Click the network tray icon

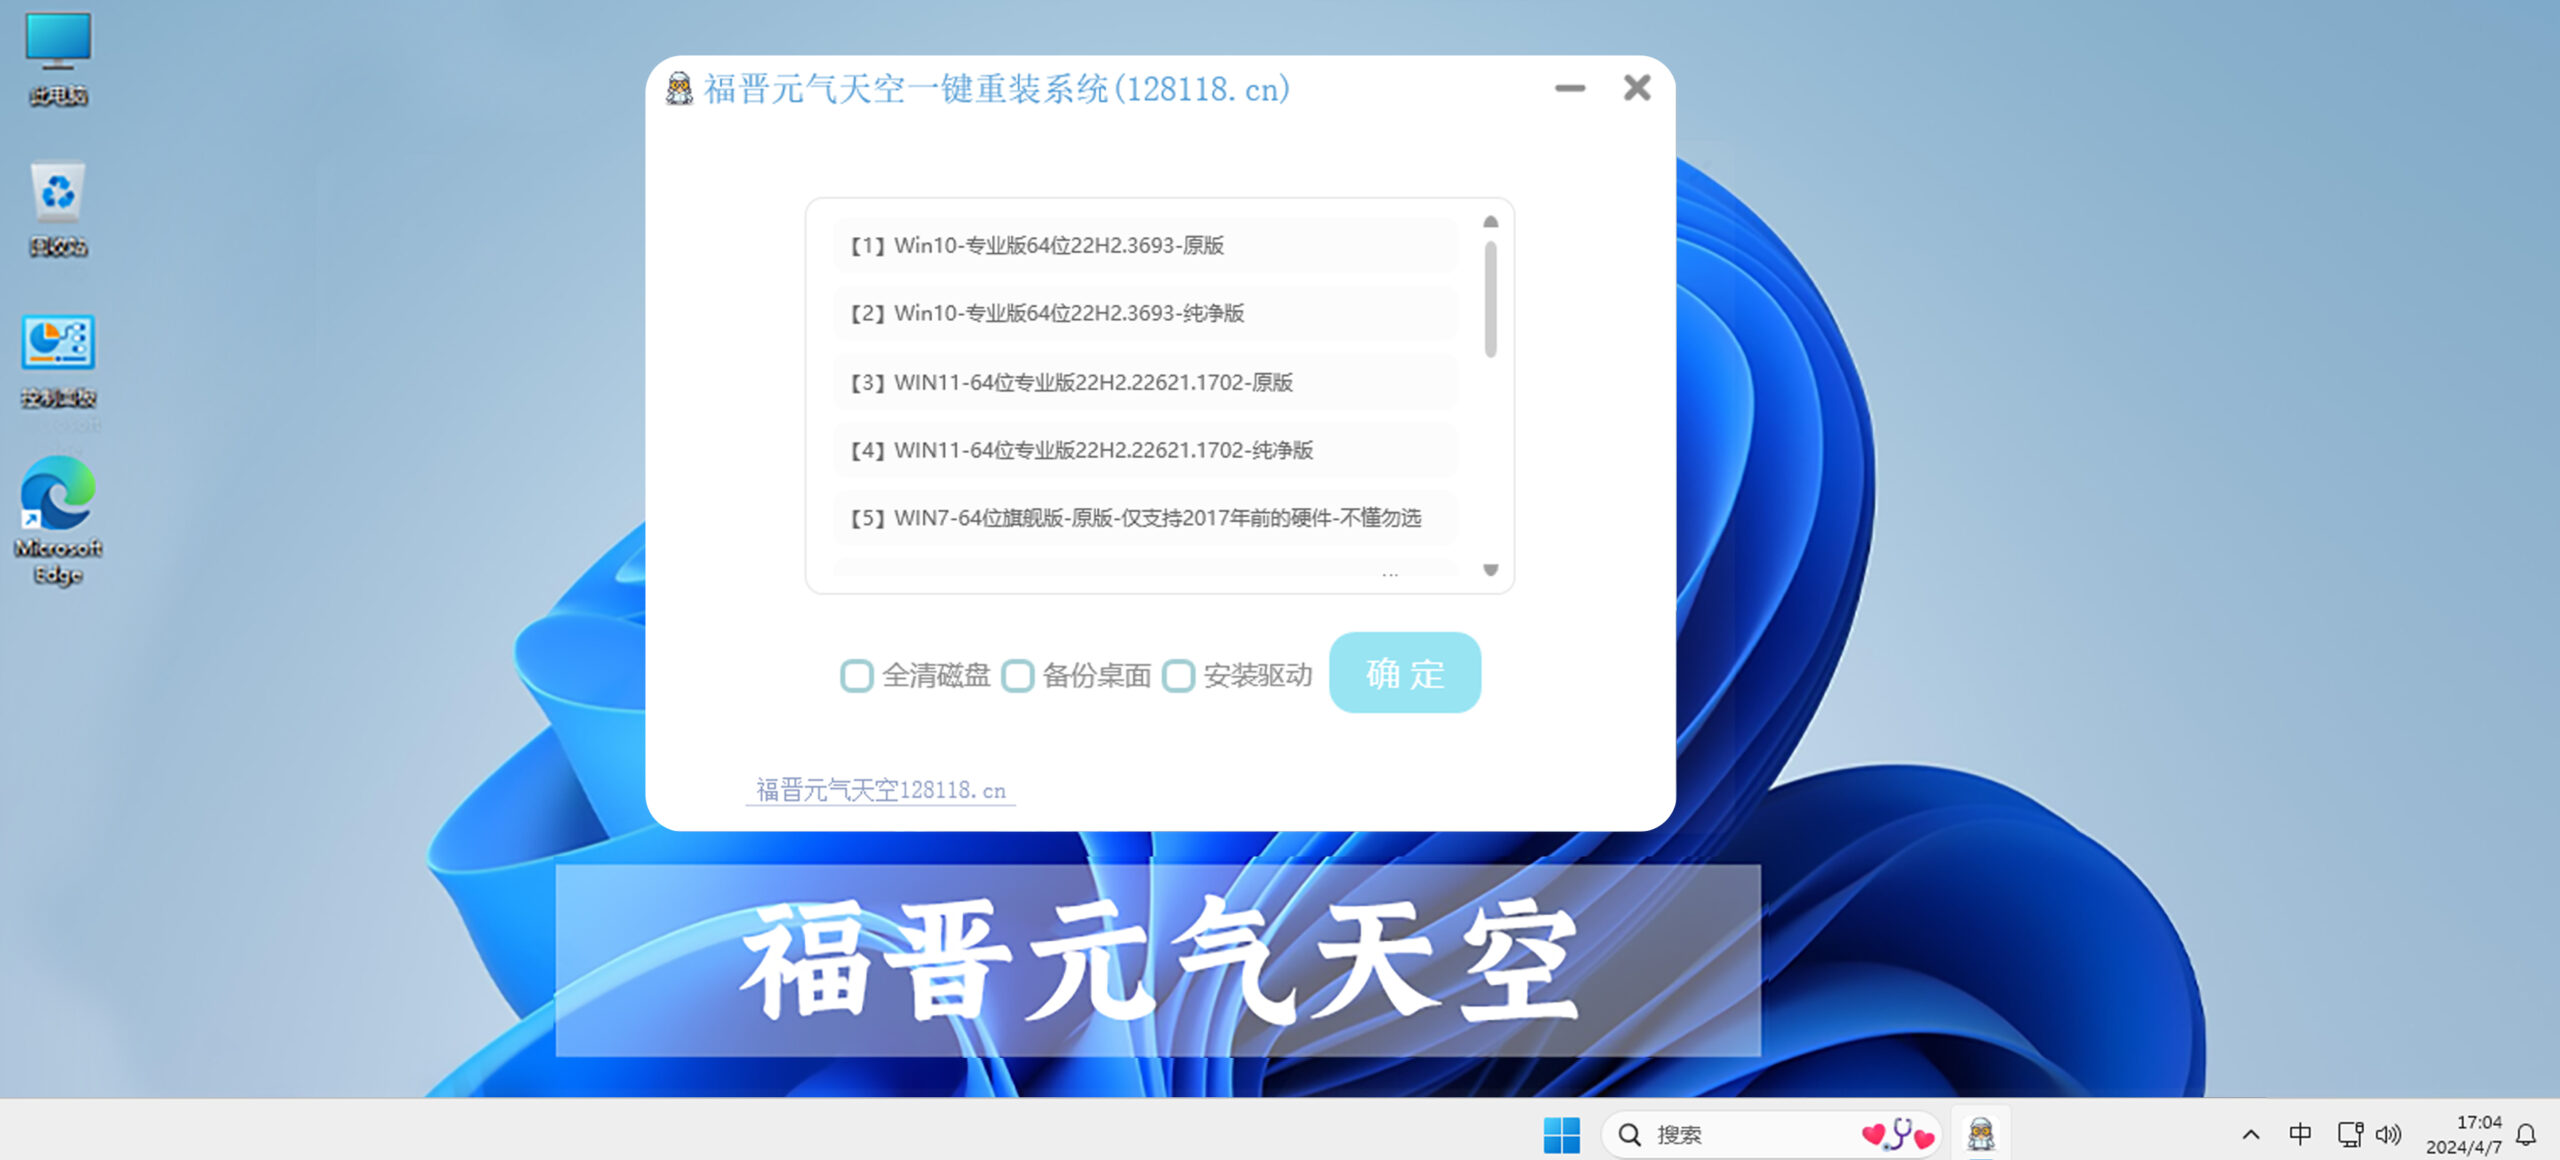[x=2349, y=1134]
